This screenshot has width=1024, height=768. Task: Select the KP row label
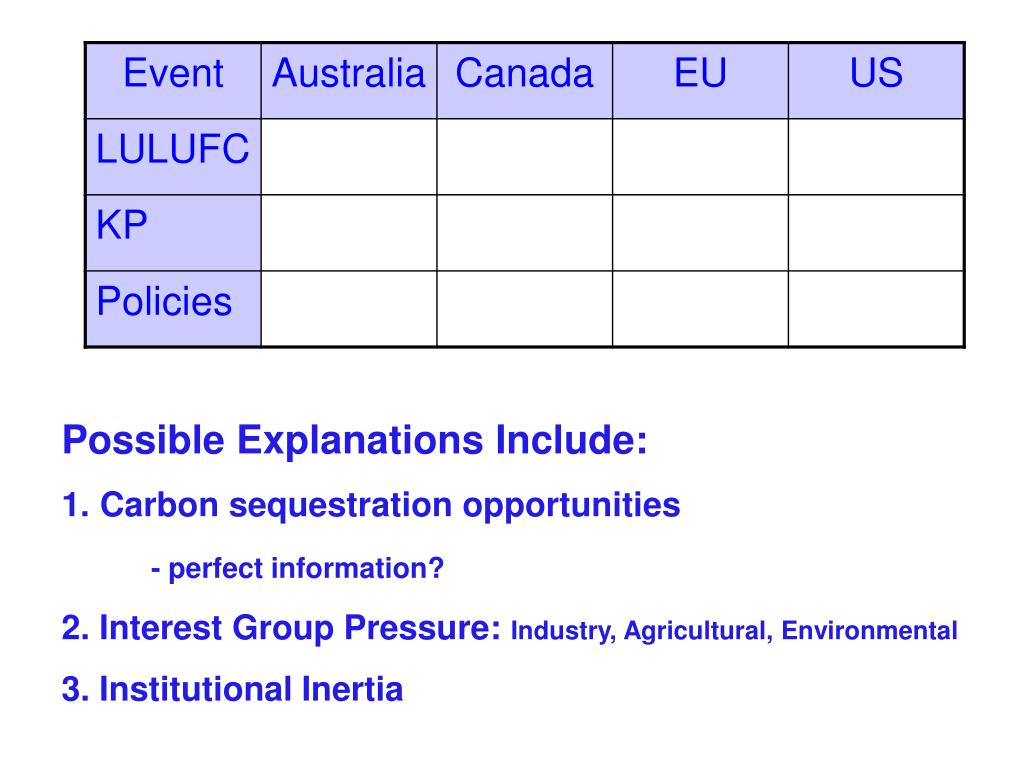[x=173, y=232]
